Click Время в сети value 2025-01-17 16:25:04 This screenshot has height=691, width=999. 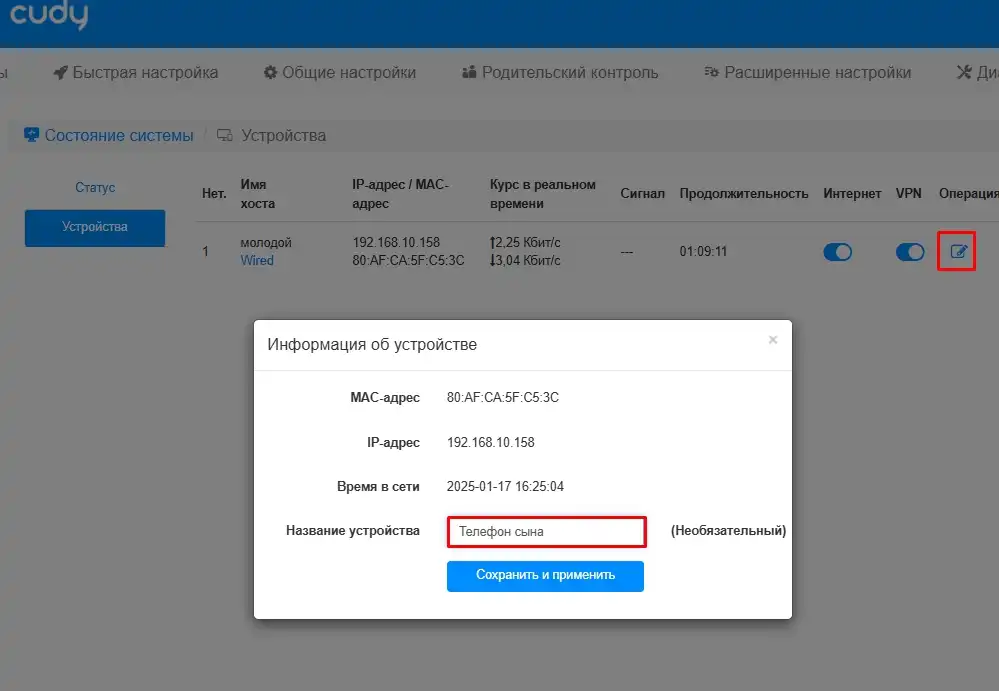pos(505,487)
